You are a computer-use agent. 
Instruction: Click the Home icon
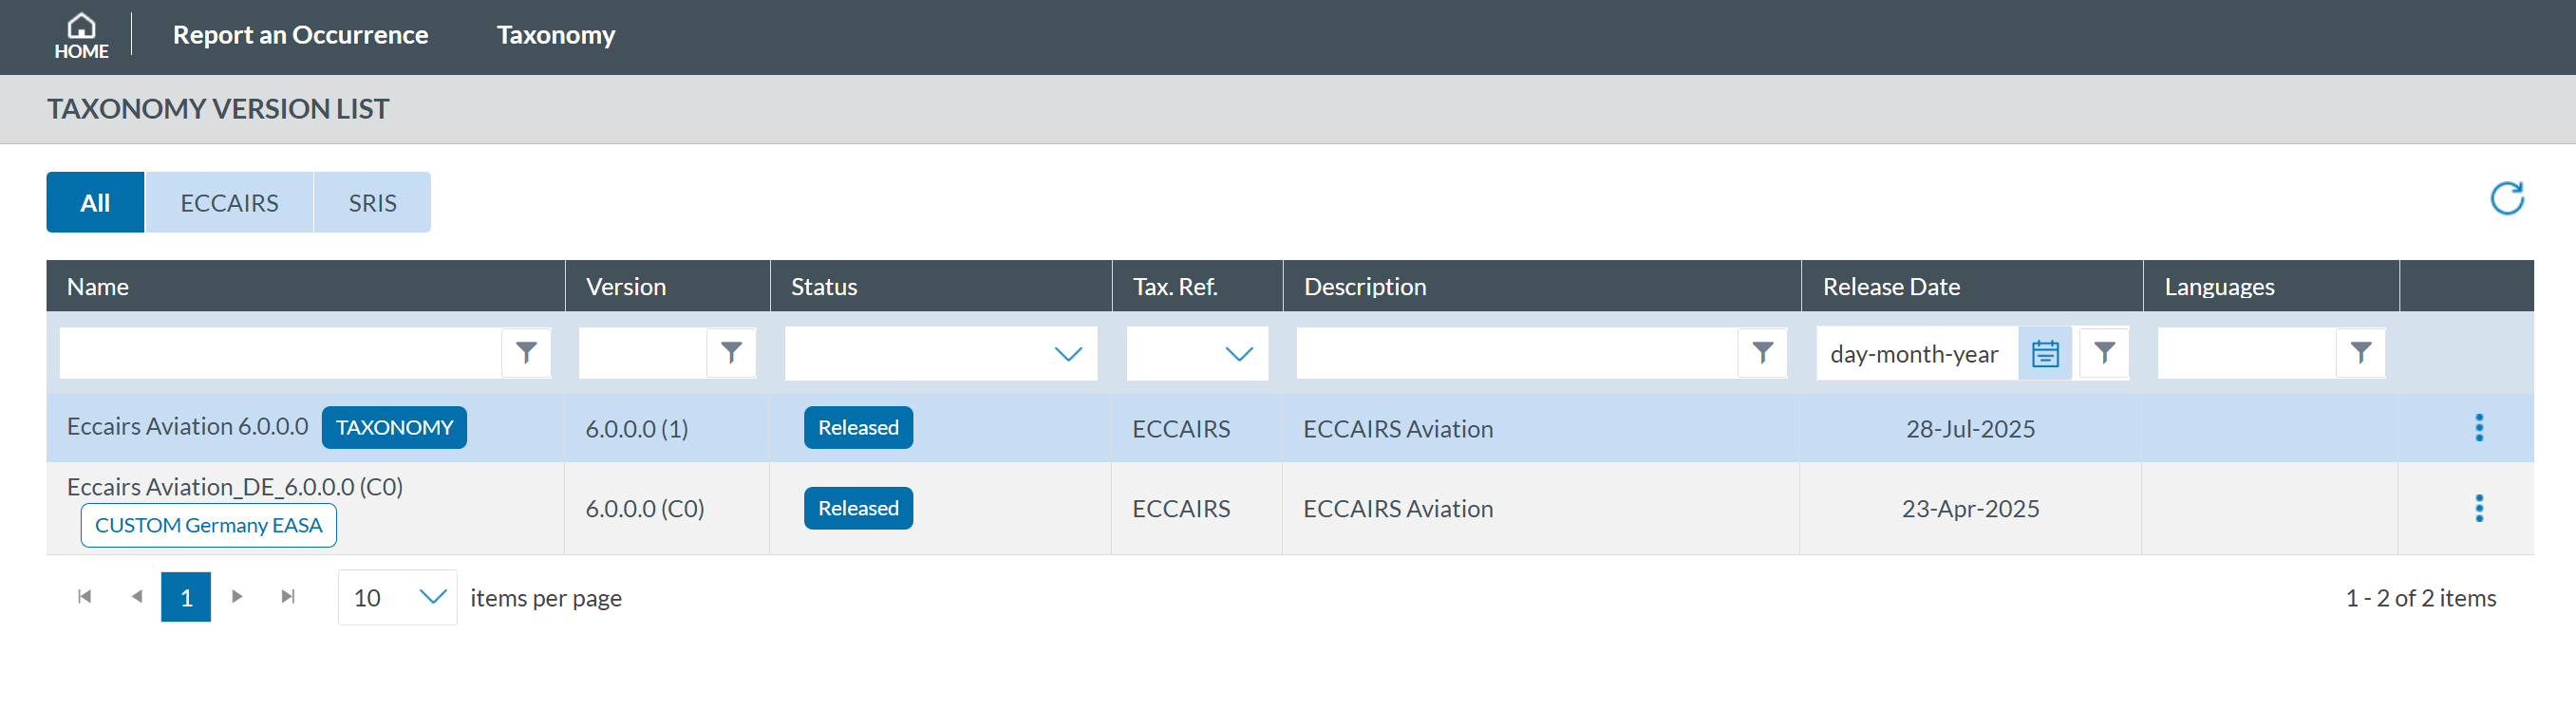(81, 36)
